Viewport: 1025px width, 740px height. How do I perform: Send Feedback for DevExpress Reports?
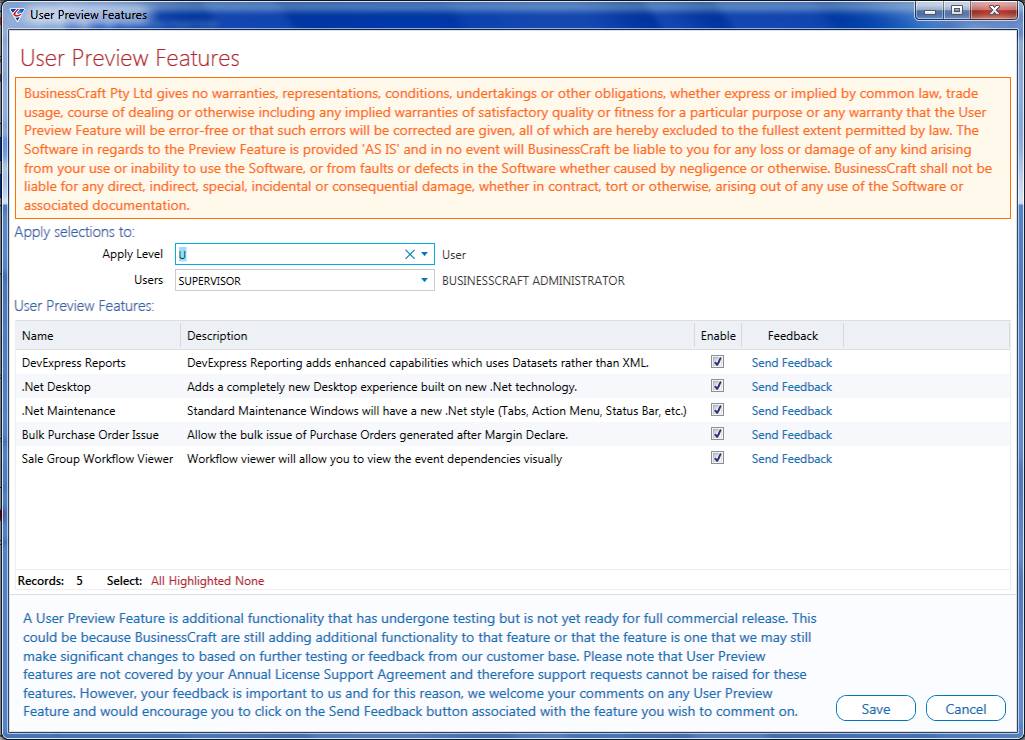coord(792,363)
